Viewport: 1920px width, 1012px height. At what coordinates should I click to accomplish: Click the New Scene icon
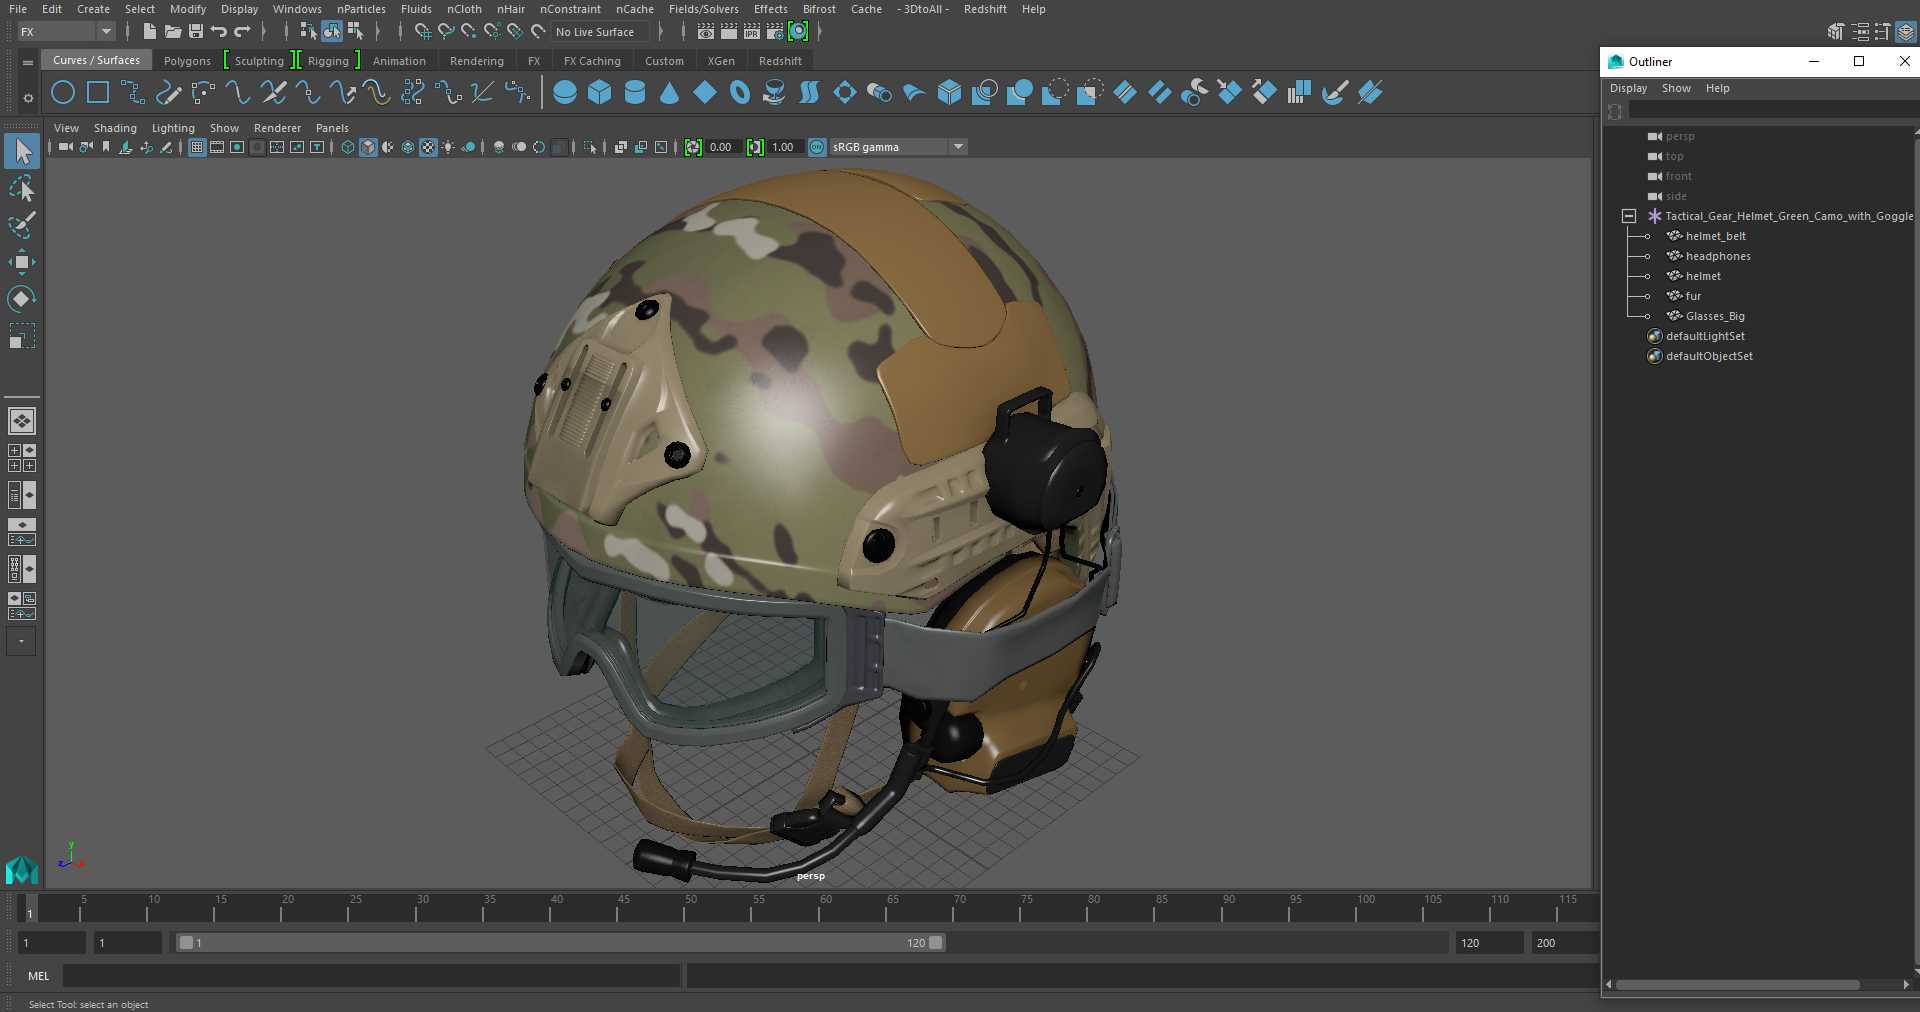click(x=149, y=32)
